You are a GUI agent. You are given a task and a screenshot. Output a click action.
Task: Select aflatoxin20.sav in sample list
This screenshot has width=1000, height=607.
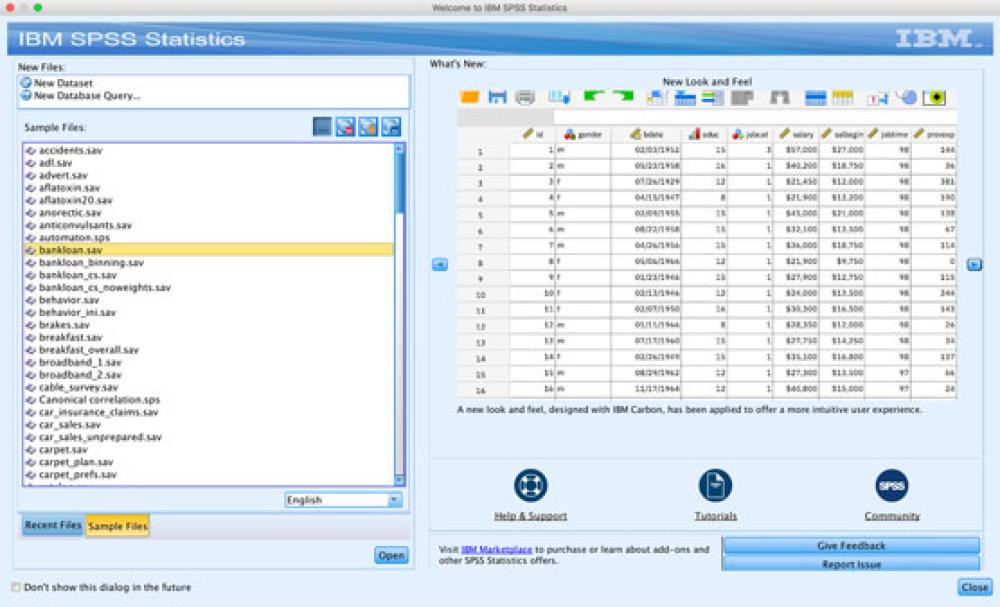pyautogui.click(x=209, y=200)
